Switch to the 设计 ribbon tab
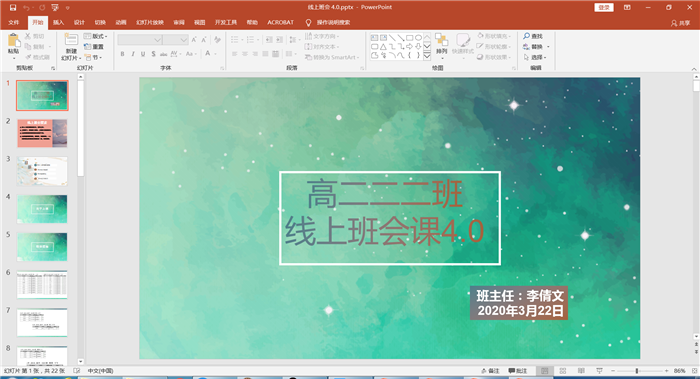 pos(79,22)
